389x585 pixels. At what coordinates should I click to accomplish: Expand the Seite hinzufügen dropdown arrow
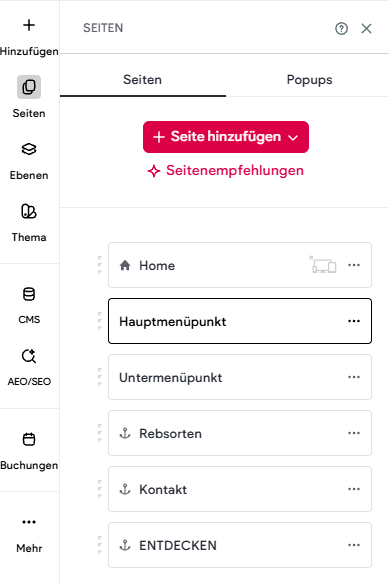click(x=293, y=137)
